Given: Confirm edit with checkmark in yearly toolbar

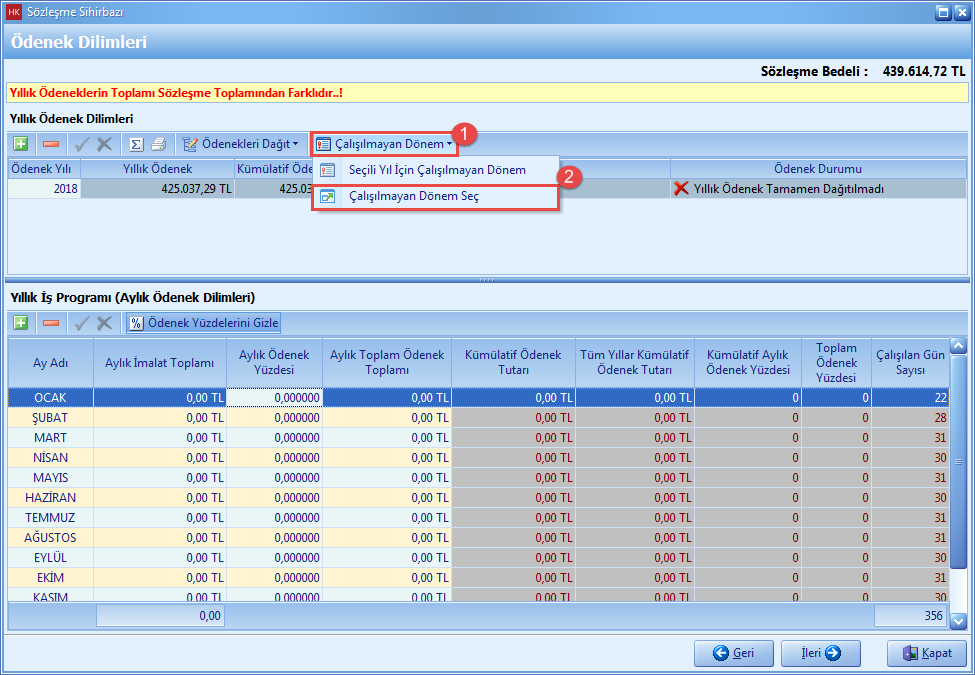Looking at the screenshot, I should coord(82,144).
